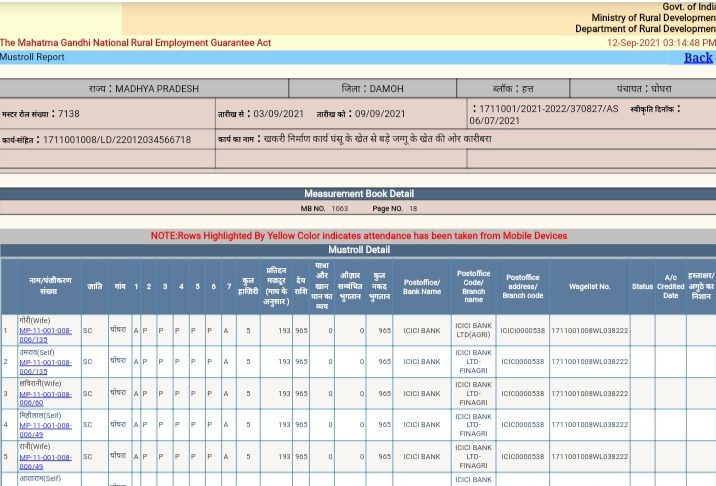Click the name गोरी(Wife) in row 1
The height and width of the screenshot is (486, 716).
coord(35,320)
